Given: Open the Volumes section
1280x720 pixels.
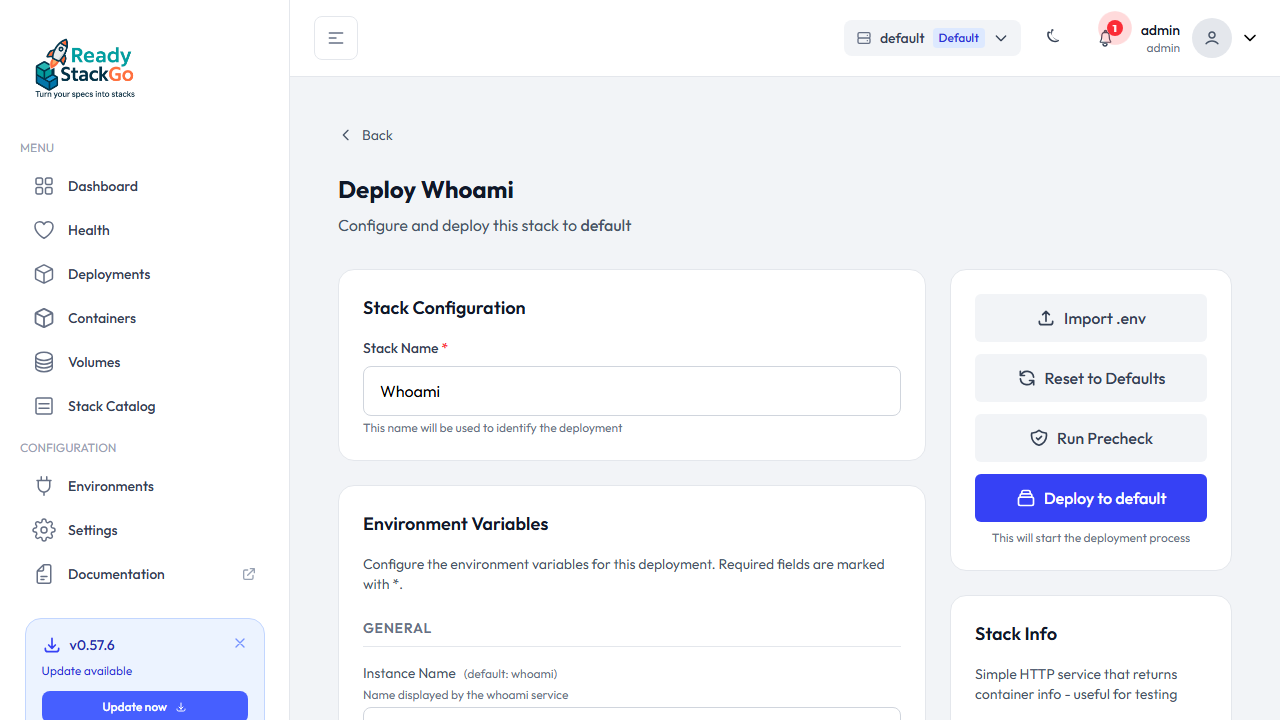Looking at the screenshot, I should click(x=93, y=362).
